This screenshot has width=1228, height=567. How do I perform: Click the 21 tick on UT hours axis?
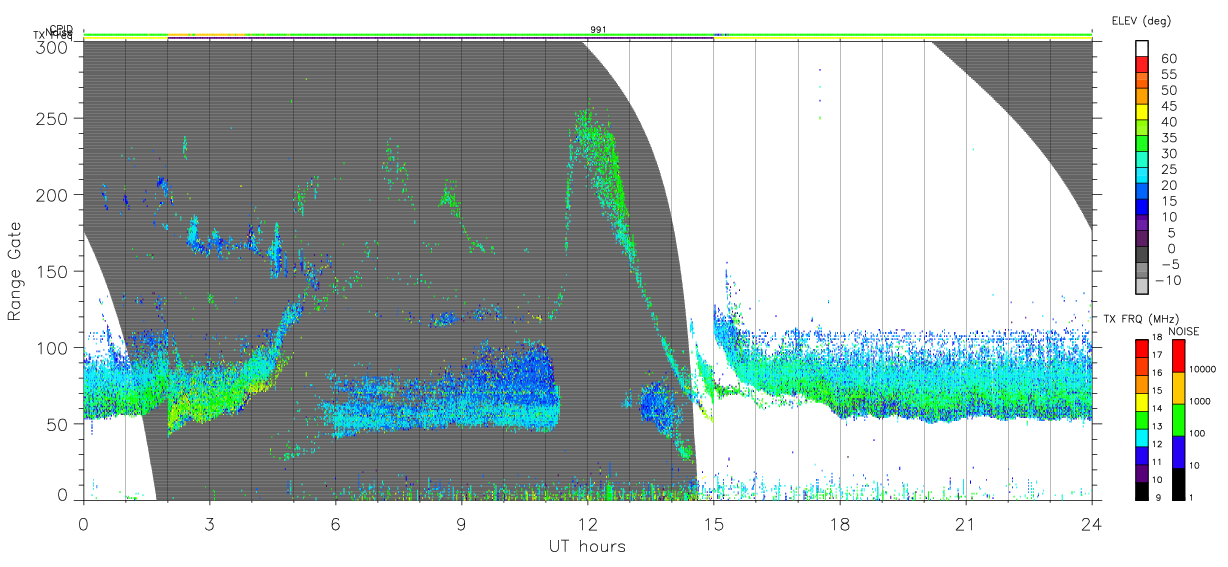click(965, 524)
